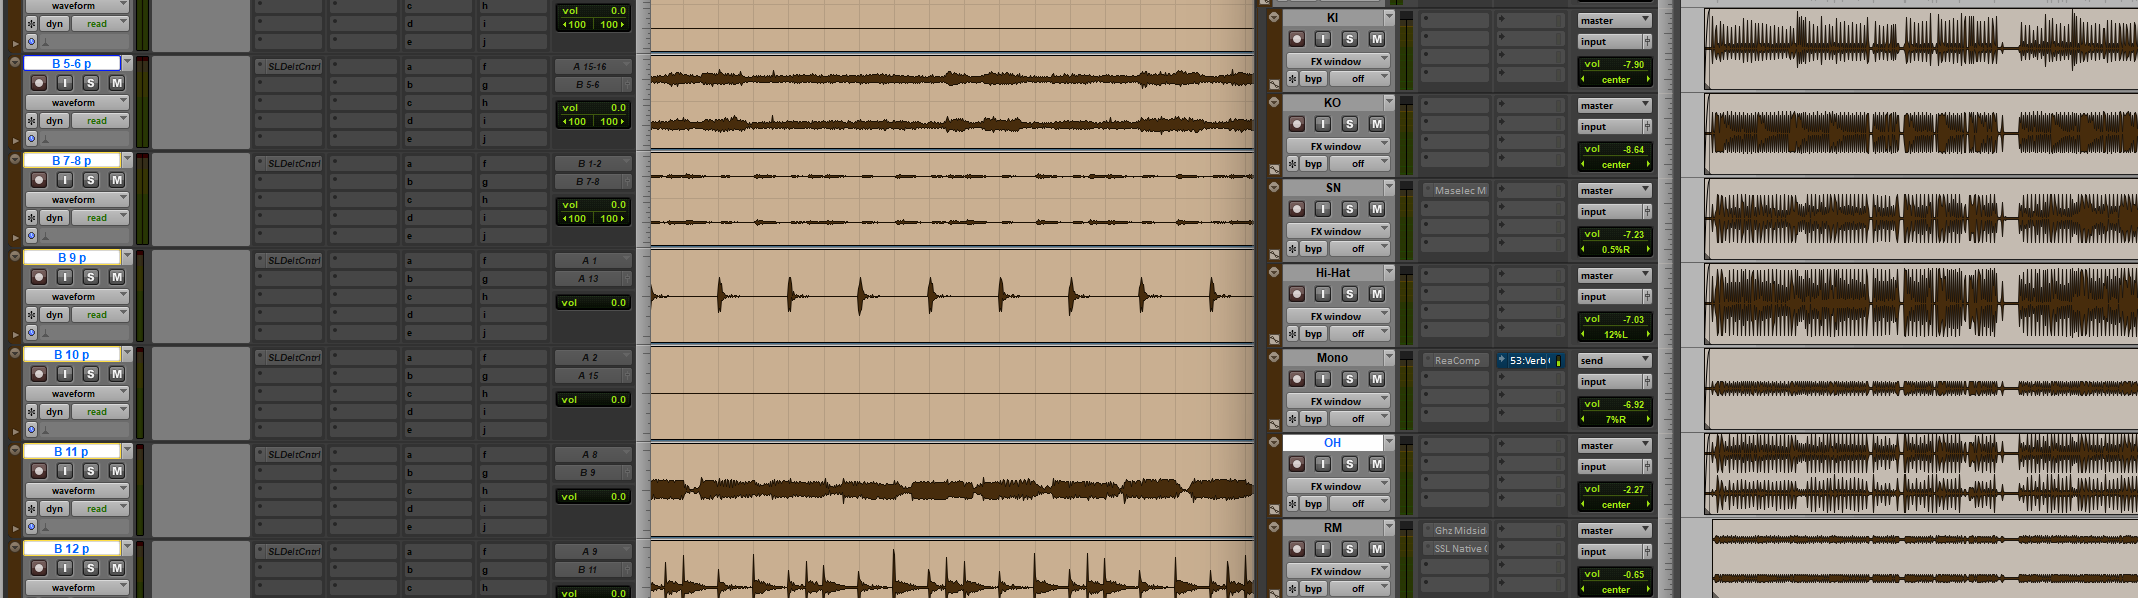Click freeze snowflake icon on B 5-6 p

32,121
